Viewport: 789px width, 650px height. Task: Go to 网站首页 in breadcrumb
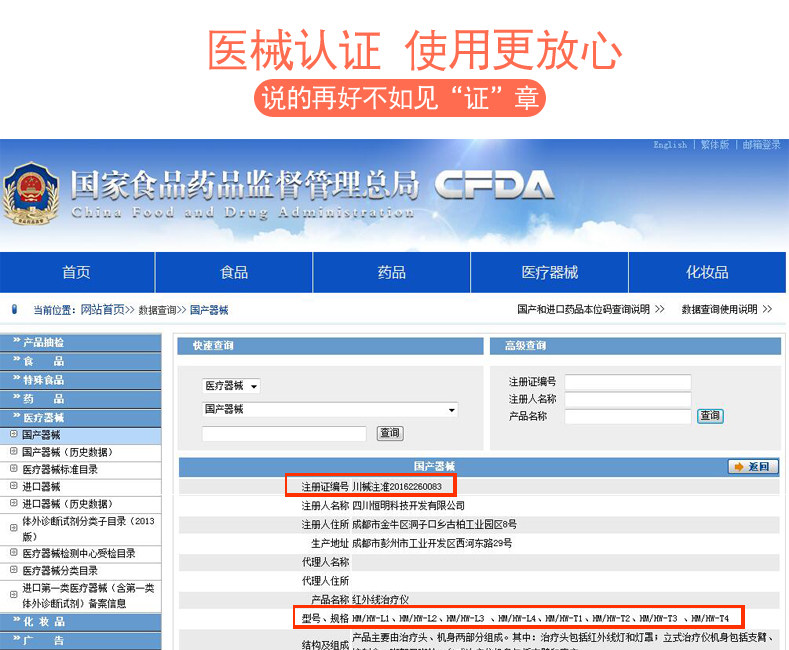103,309
